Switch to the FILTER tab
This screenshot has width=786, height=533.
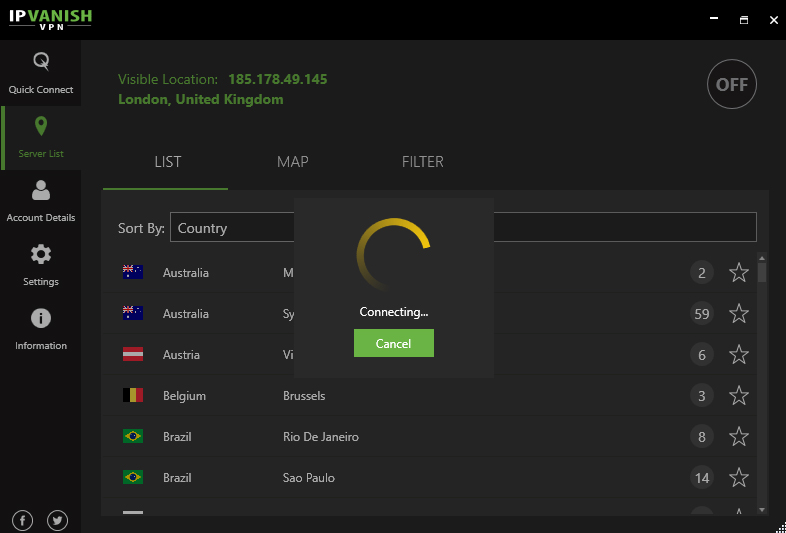[x=423, y=162]
